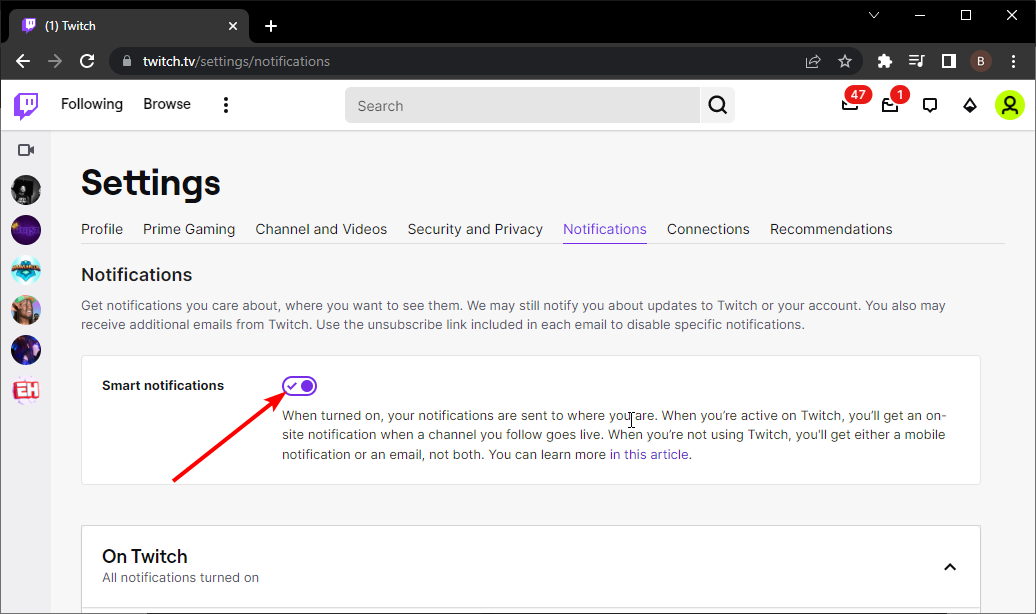Open the More options three-dot navigation menu
Screen dimensions: 1036x614
[x=225, y=104]
